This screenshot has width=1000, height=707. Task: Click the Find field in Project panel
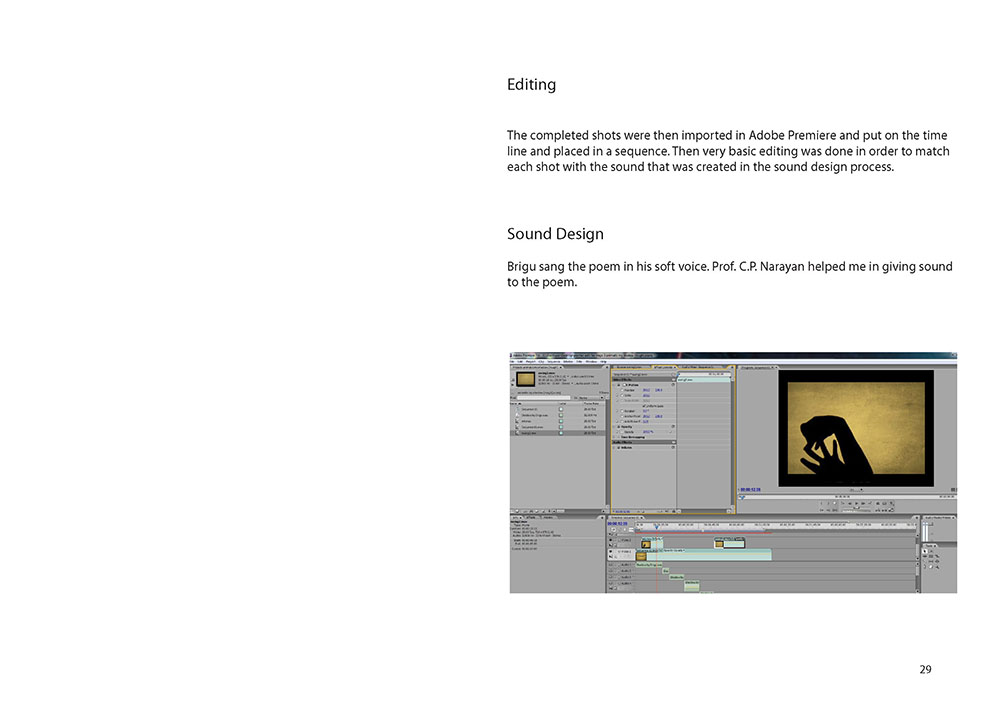[x=544, y=398]
